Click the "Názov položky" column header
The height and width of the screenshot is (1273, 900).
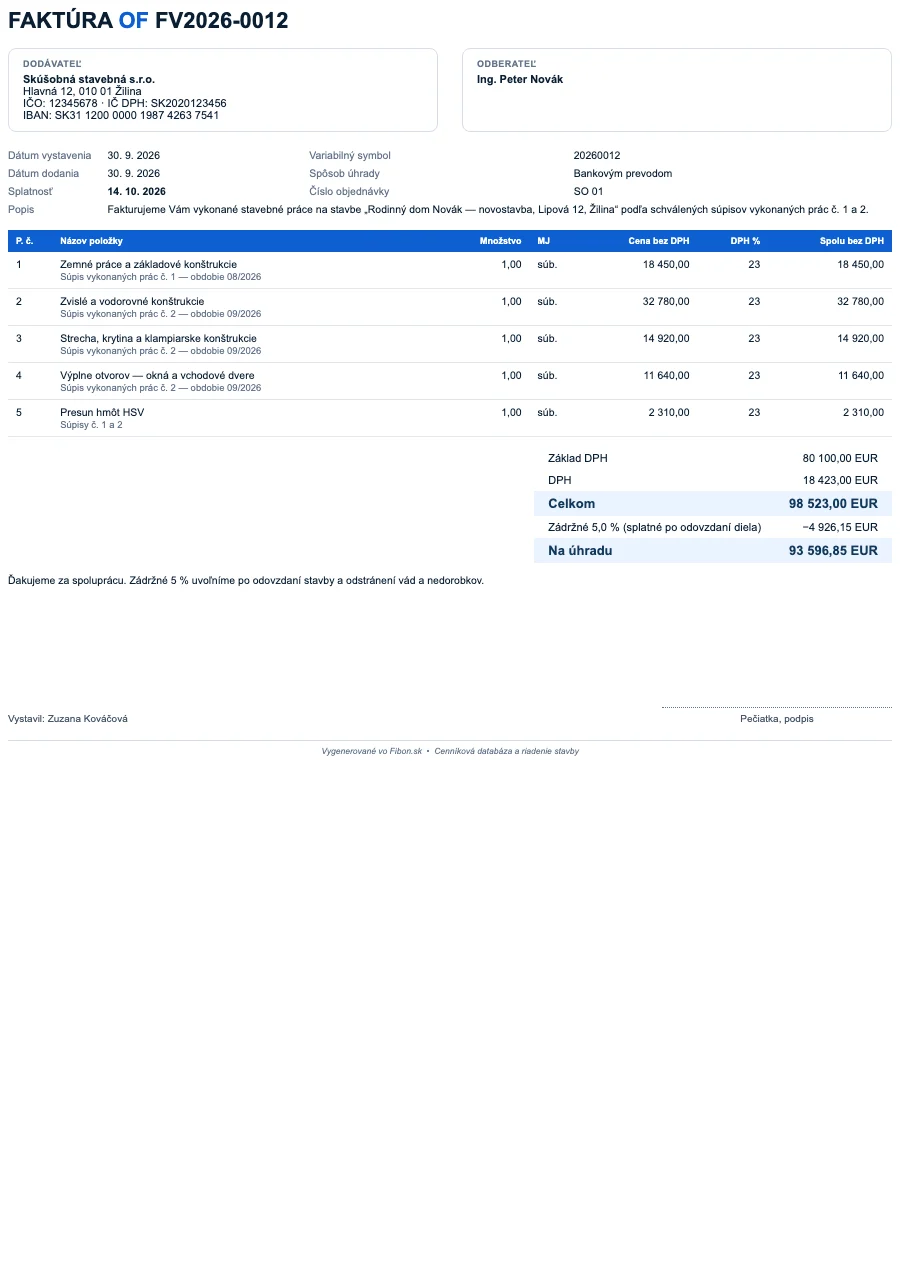[91, 241]
